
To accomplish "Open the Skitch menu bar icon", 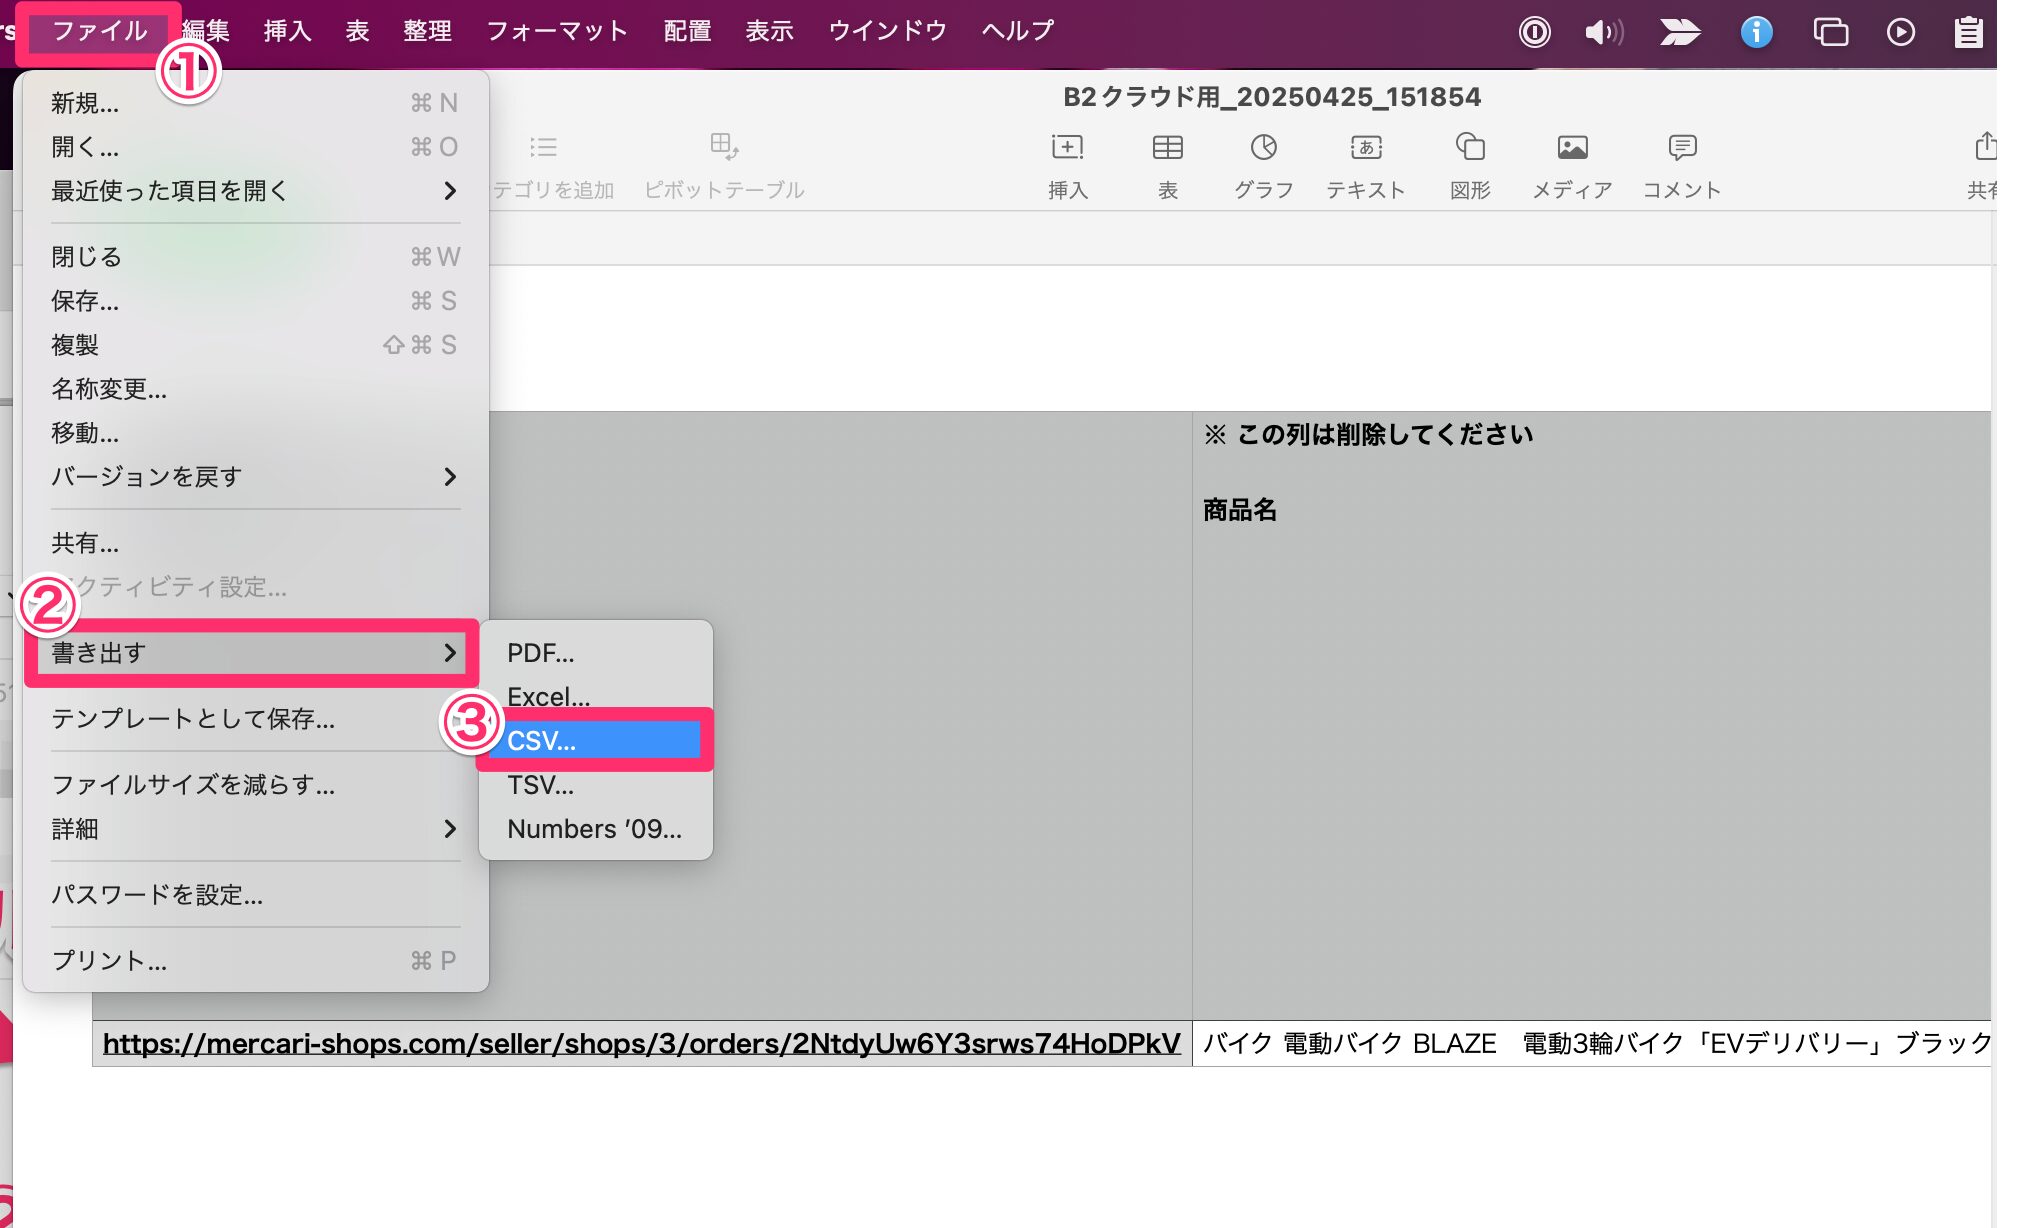I will click(x=1679, y=31).
